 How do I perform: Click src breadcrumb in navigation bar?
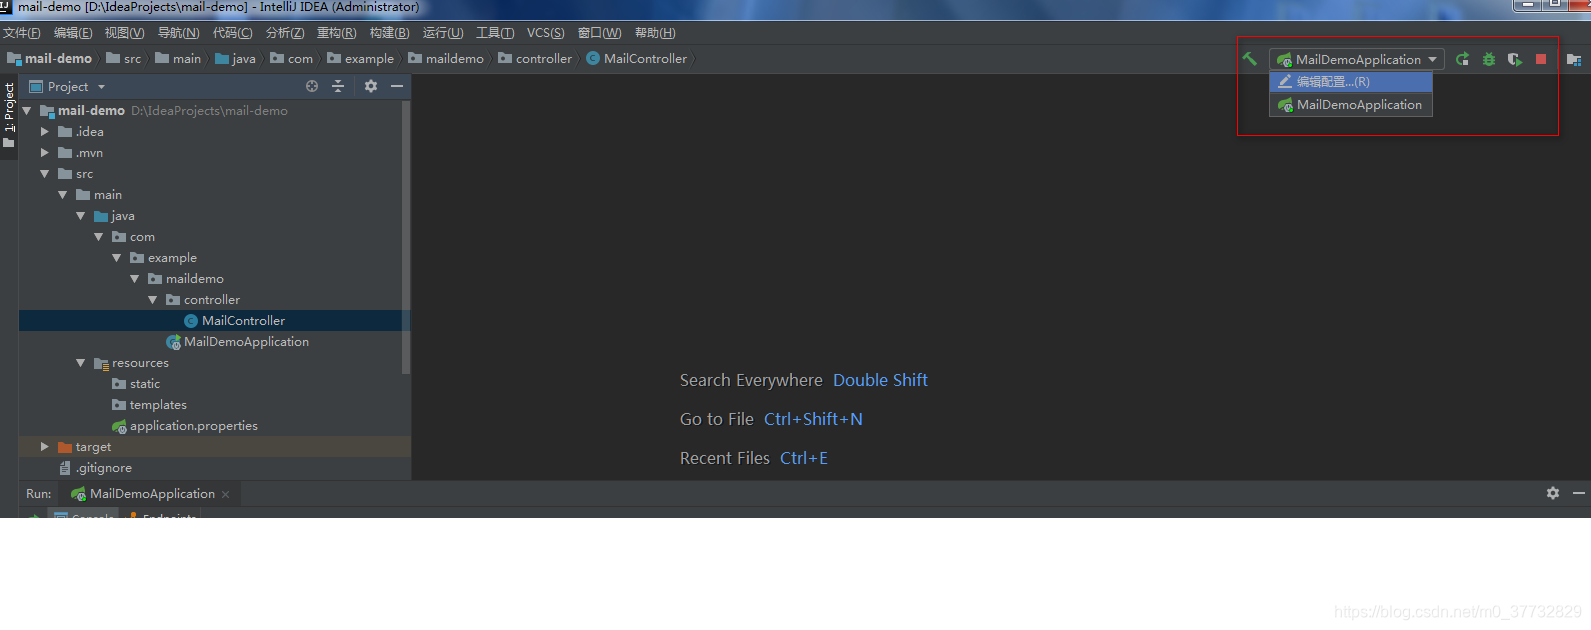pos(124,59)
